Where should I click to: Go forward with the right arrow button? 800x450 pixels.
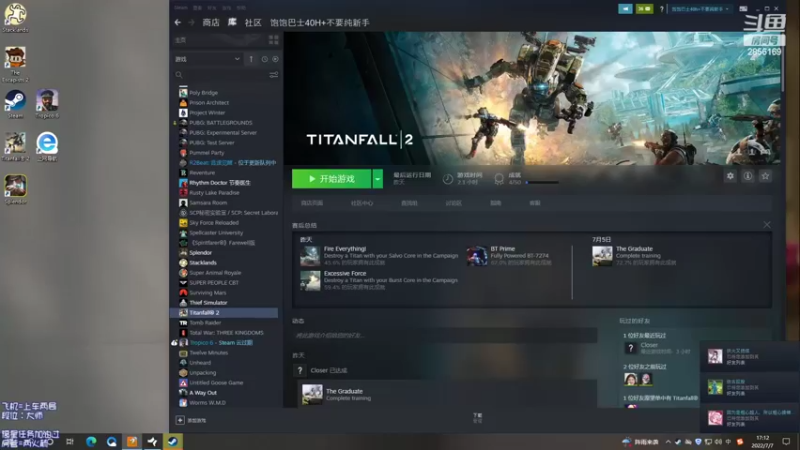[191, 22]
